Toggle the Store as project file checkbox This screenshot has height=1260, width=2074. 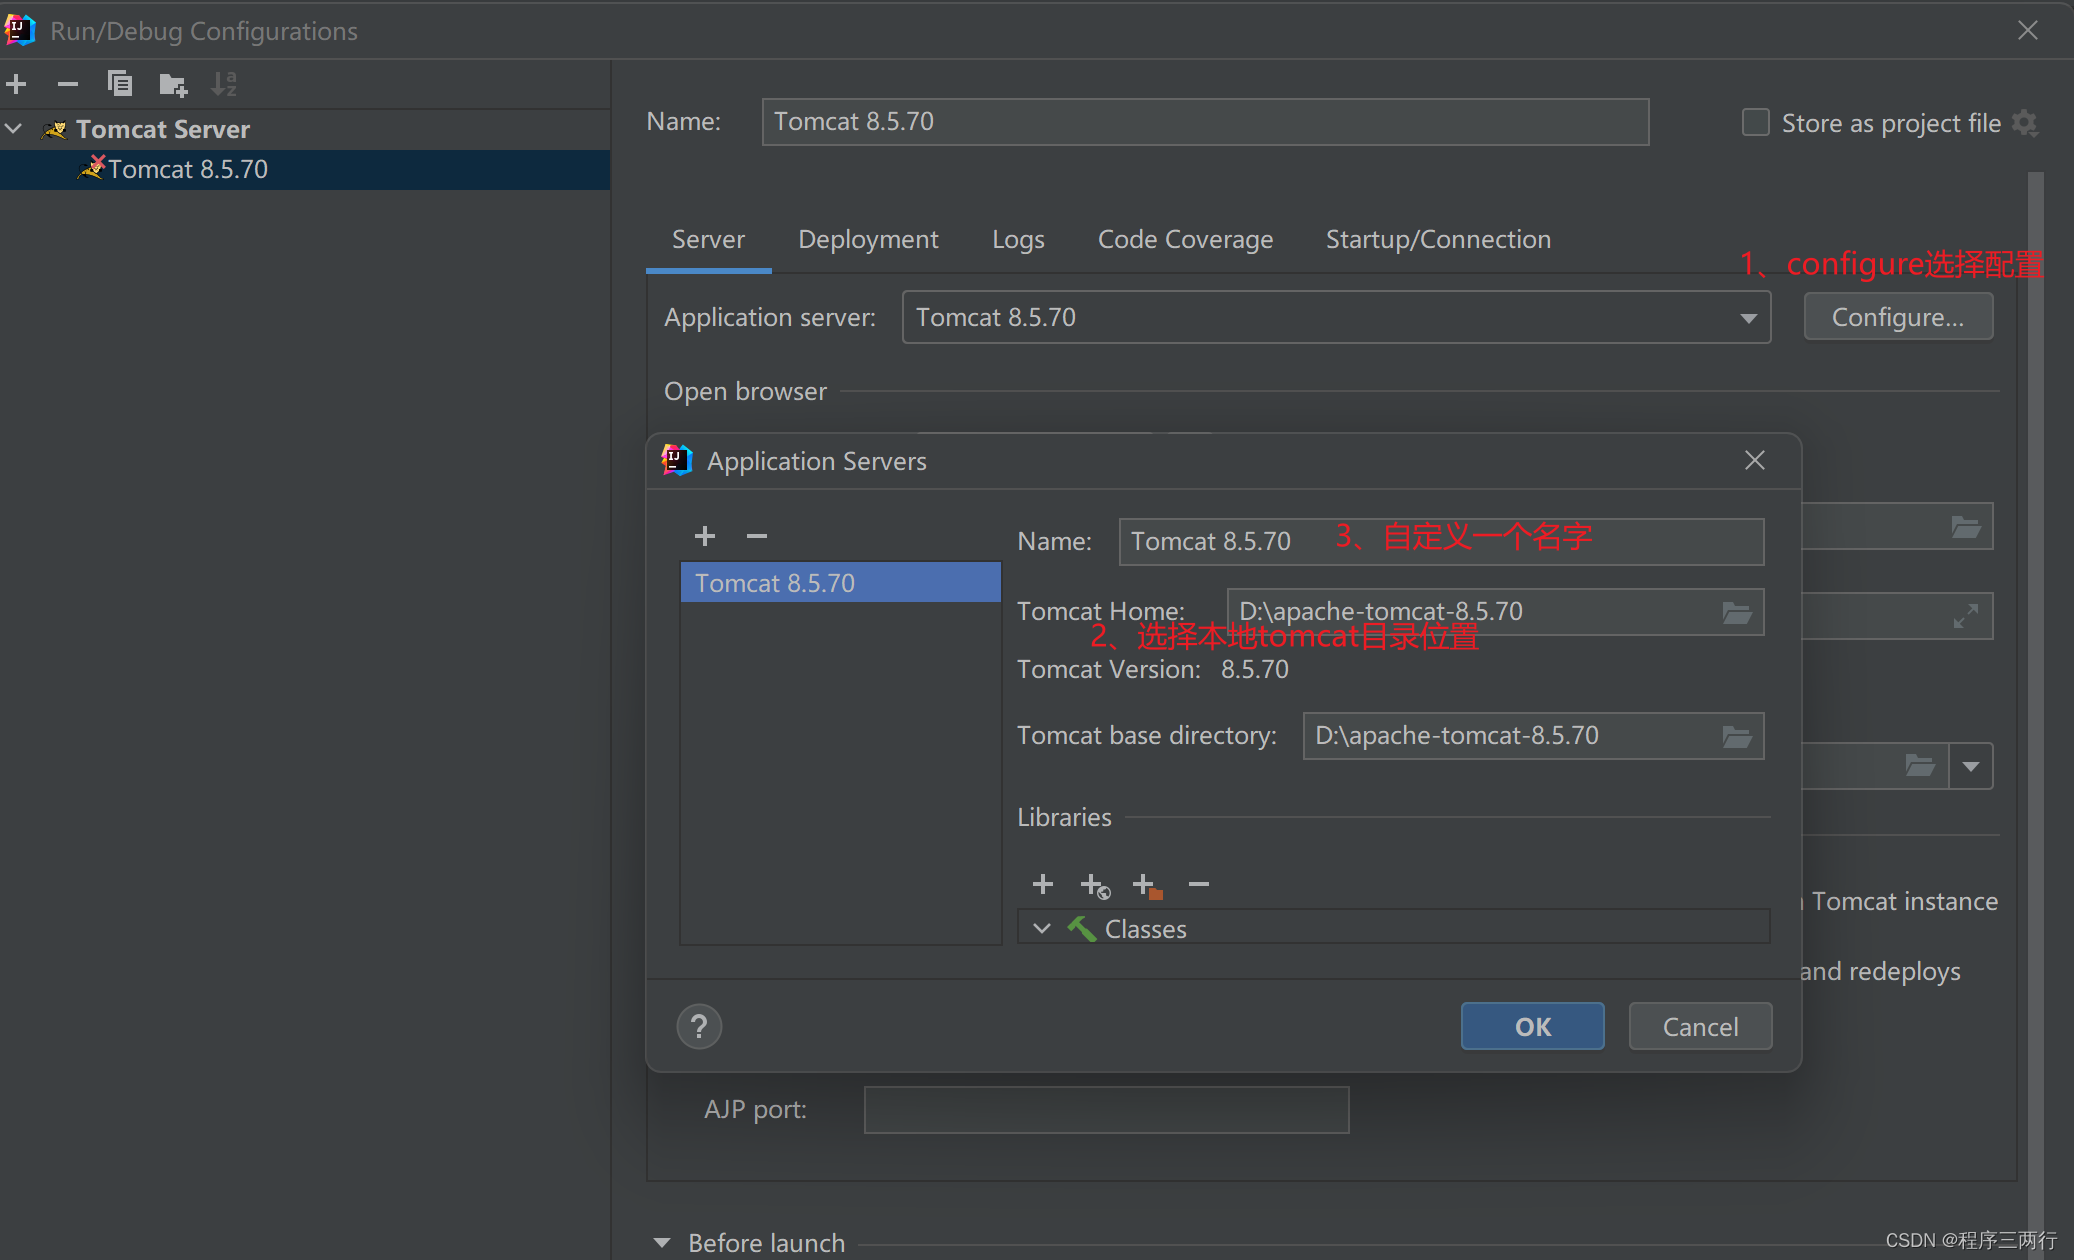(x=1753, y=124)
